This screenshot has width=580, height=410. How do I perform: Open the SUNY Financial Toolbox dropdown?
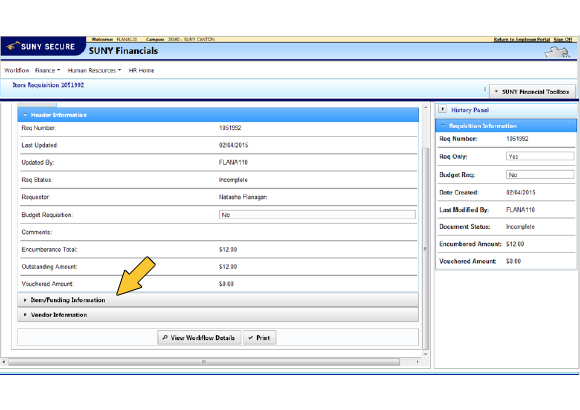[x=532, y=91]
